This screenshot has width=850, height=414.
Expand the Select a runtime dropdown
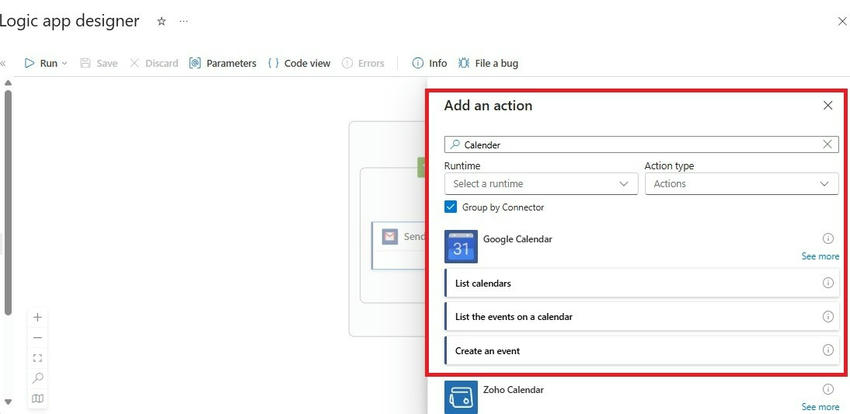tap(541, 184)
